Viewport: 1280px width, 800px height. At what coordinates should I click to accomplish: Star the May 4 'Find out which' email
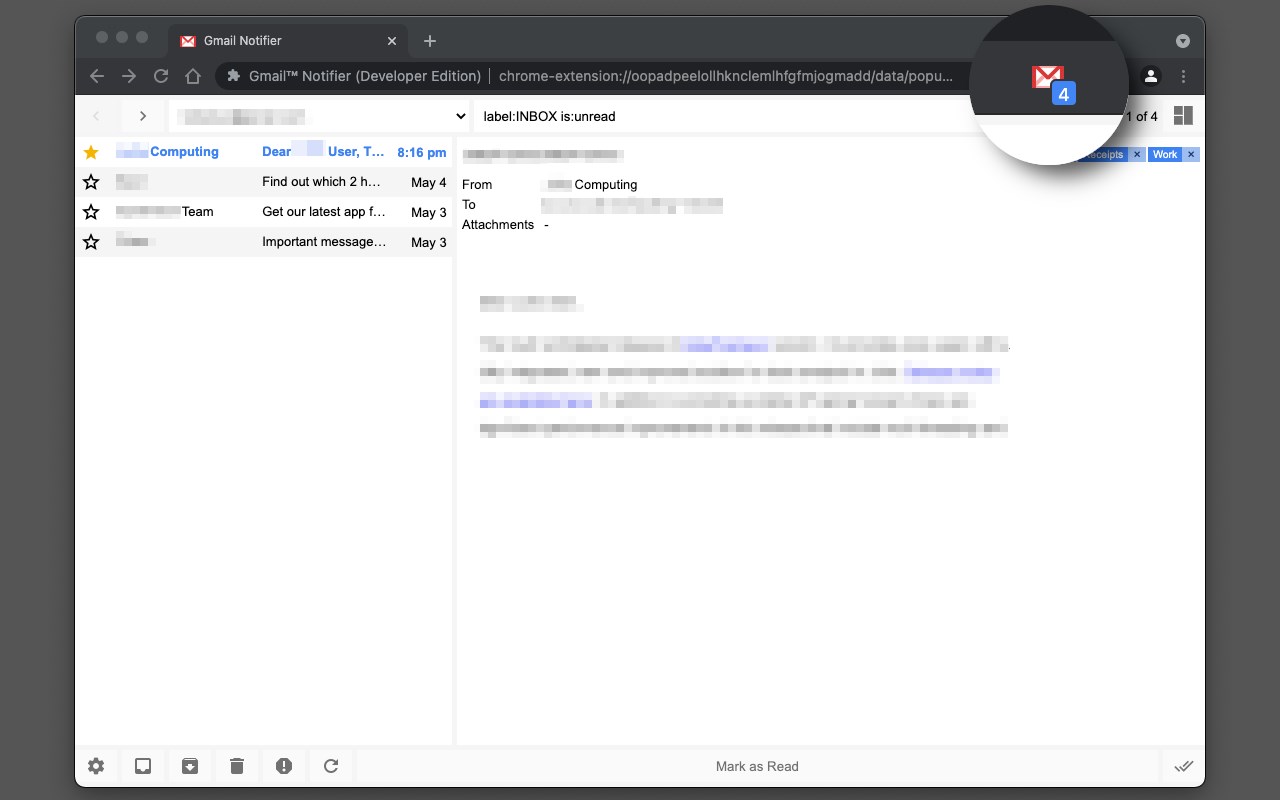(x=91, y=182)
